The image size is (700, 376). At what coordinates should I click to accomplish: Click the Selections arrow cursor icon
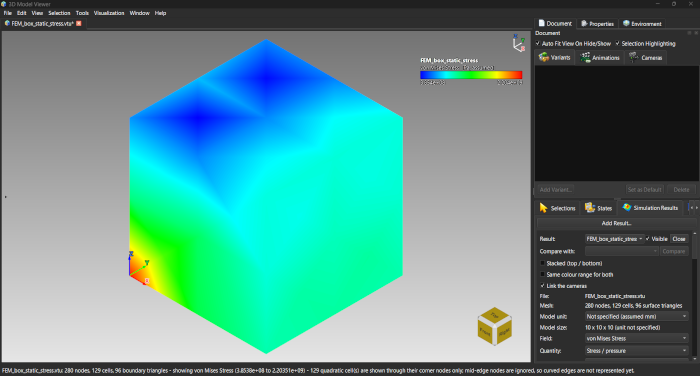(543, 208)
